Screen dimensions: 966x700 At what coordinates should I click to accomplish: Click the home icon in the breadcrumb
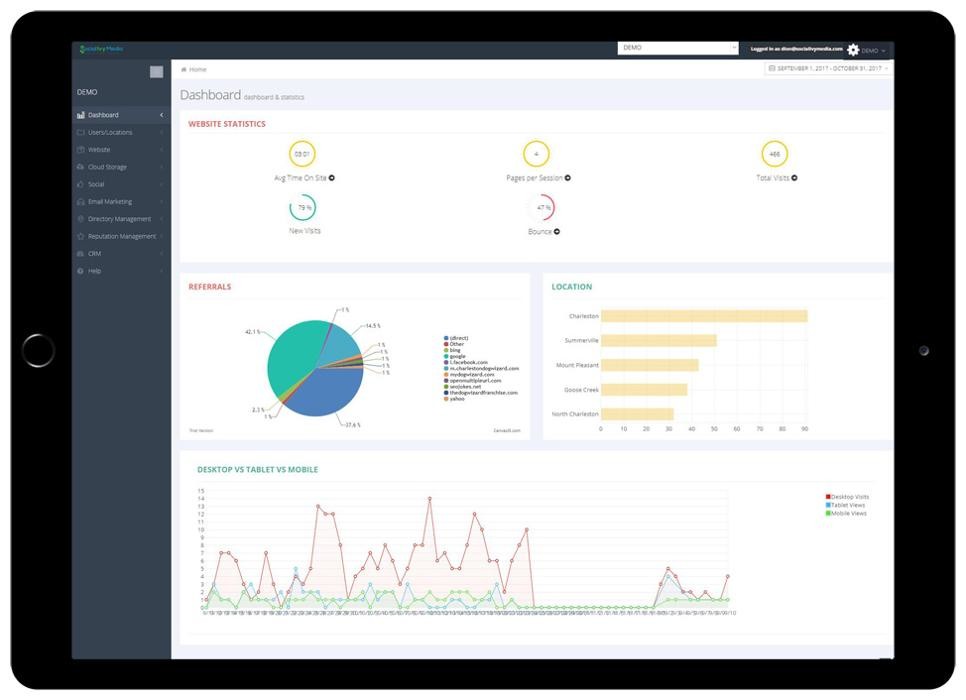pos(183,70)
